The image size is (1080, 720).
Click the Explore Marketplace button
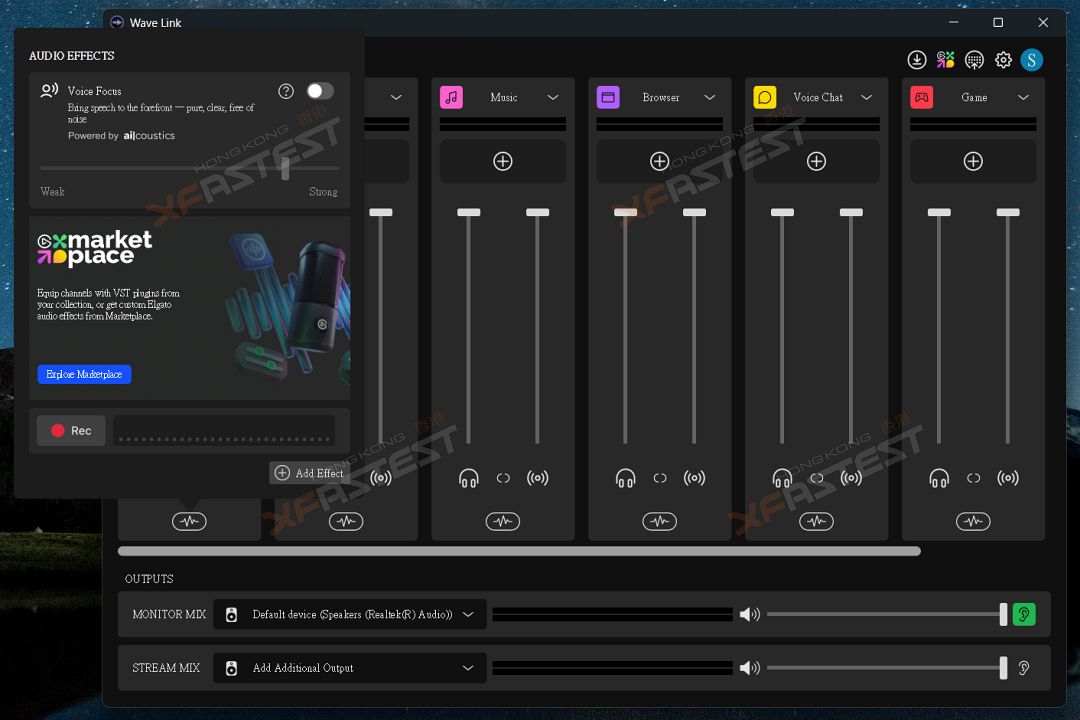(x=84, y=374)
